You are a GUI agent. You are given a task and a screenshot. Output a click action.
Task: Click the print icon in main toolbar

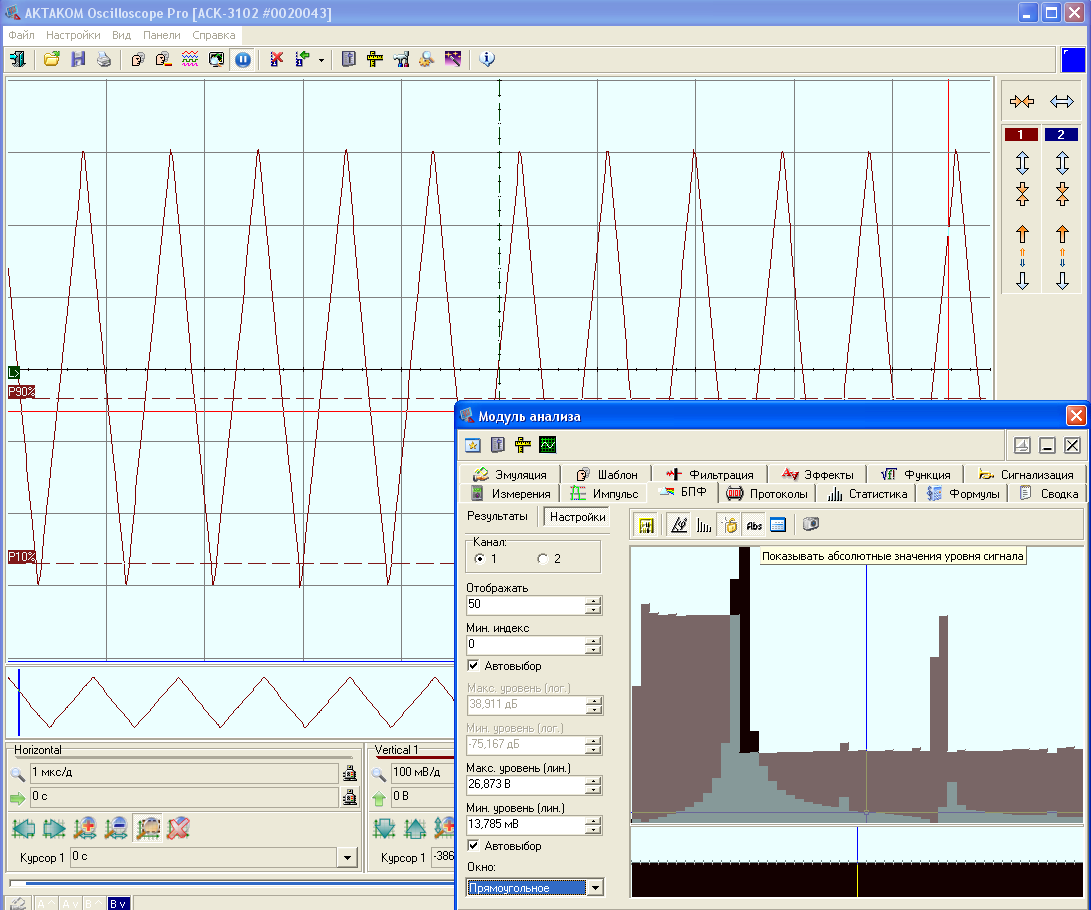pyautogui.click(x=104, y=60)
